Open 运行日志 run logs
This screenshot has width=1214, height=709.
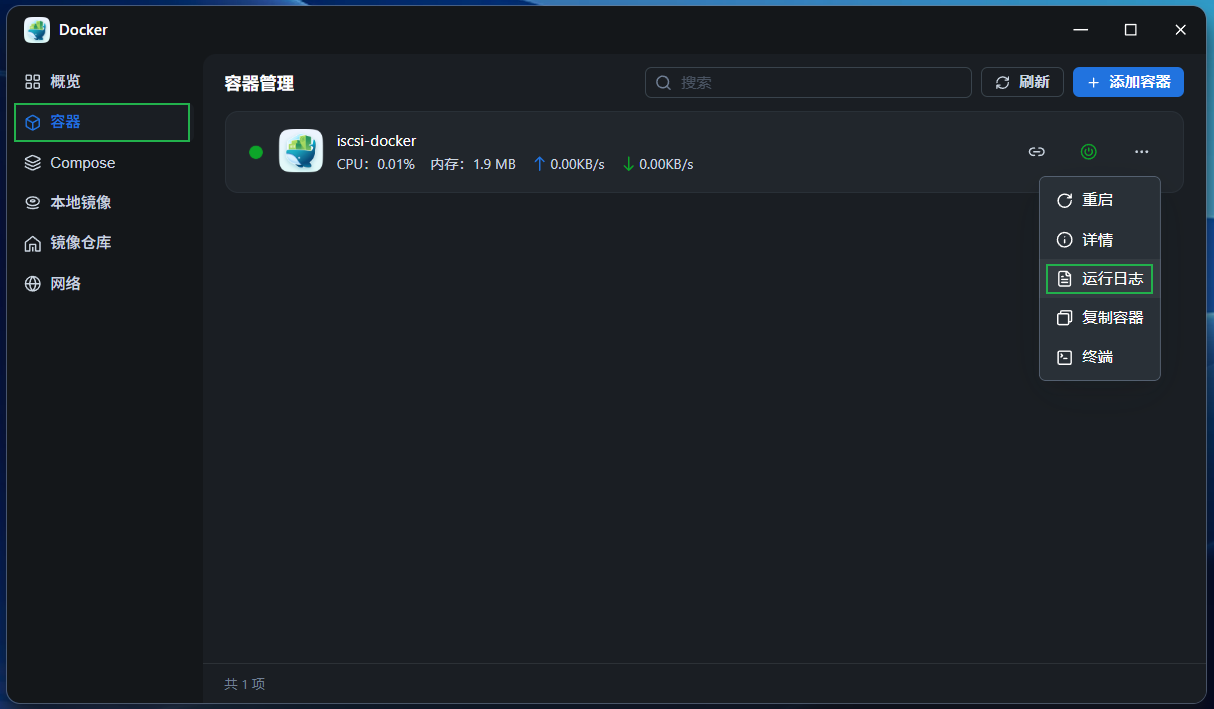[1099, 279]
